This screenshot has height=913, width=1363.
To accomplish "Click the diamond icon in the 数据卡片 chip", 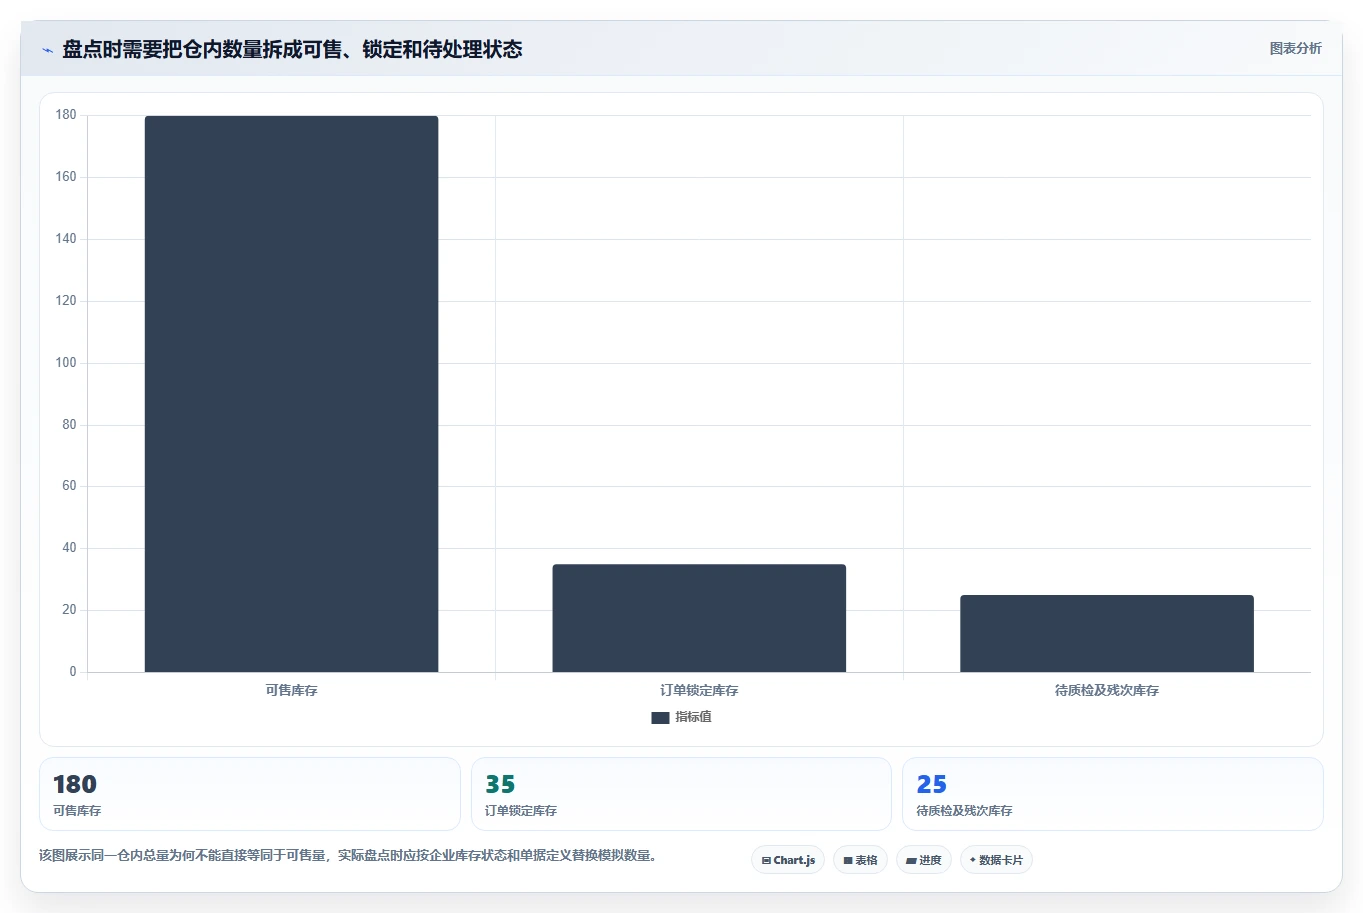I will tap(972, 860).
